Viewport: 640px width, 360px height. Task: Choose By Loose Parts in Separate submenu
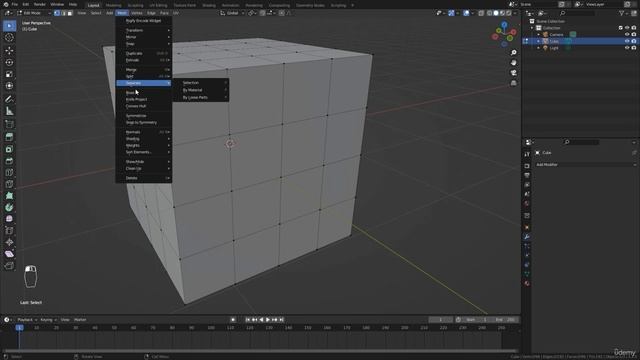(201, 98)
